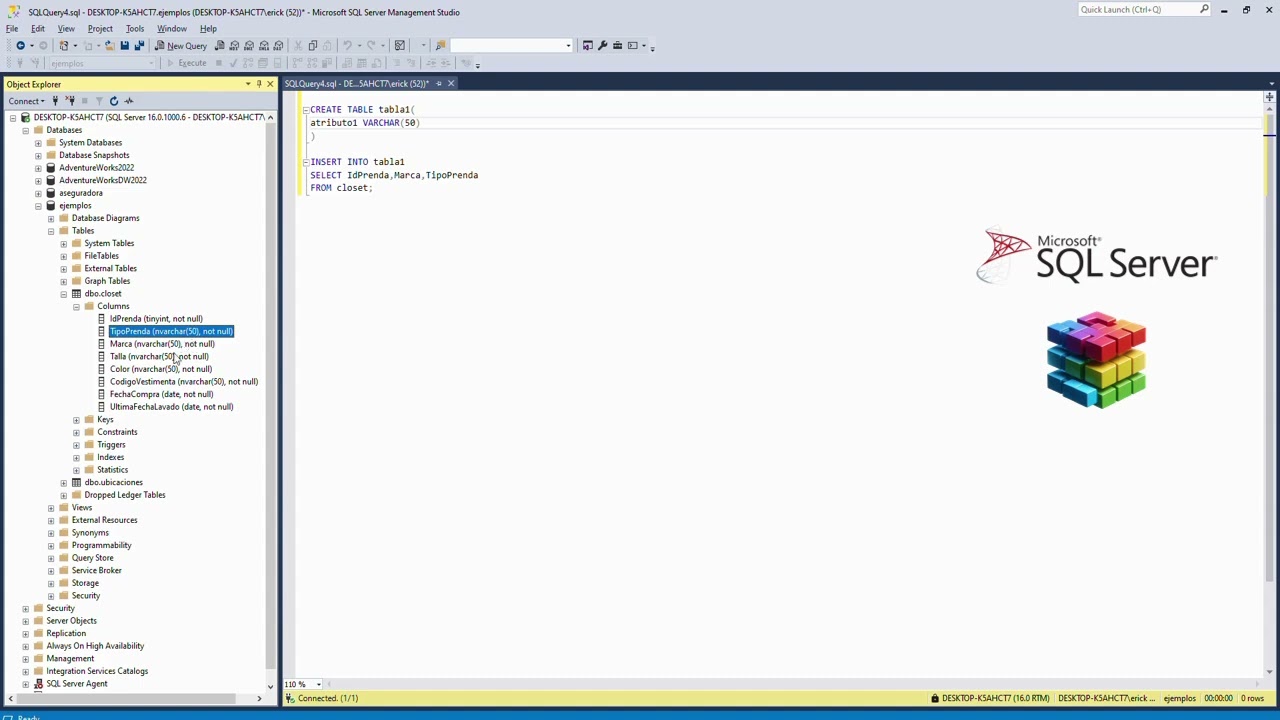Collapse the INSERT INTO code outline block

point(305,162)
